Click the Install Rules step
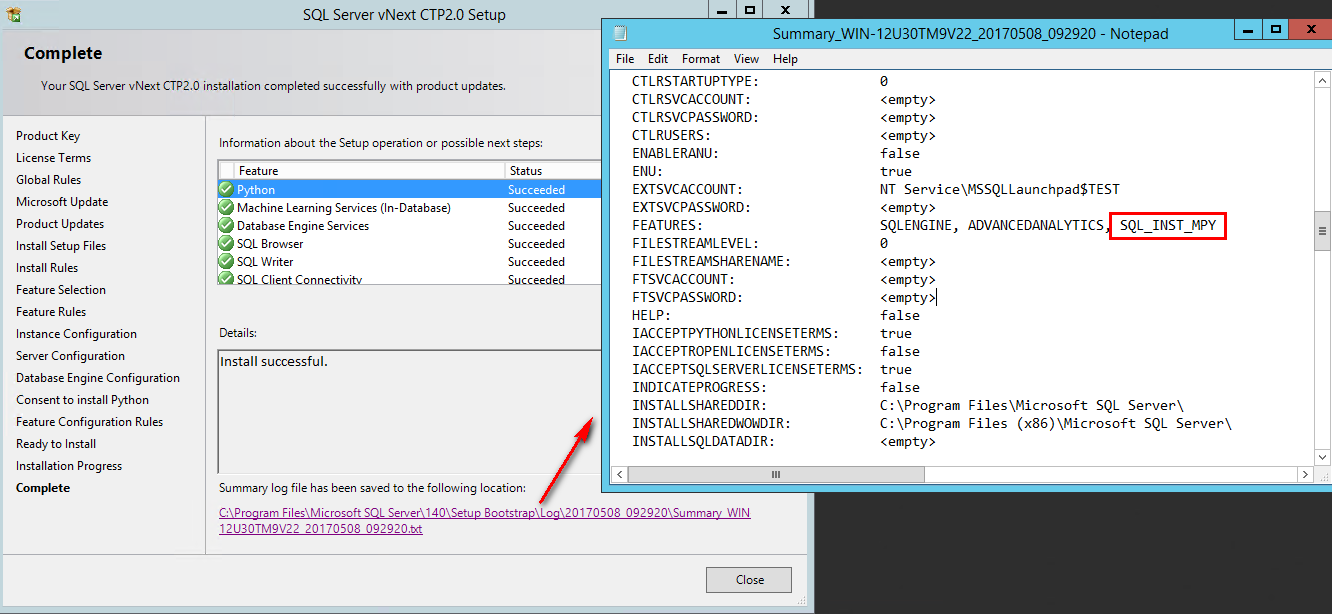 (x=47, y=268)
